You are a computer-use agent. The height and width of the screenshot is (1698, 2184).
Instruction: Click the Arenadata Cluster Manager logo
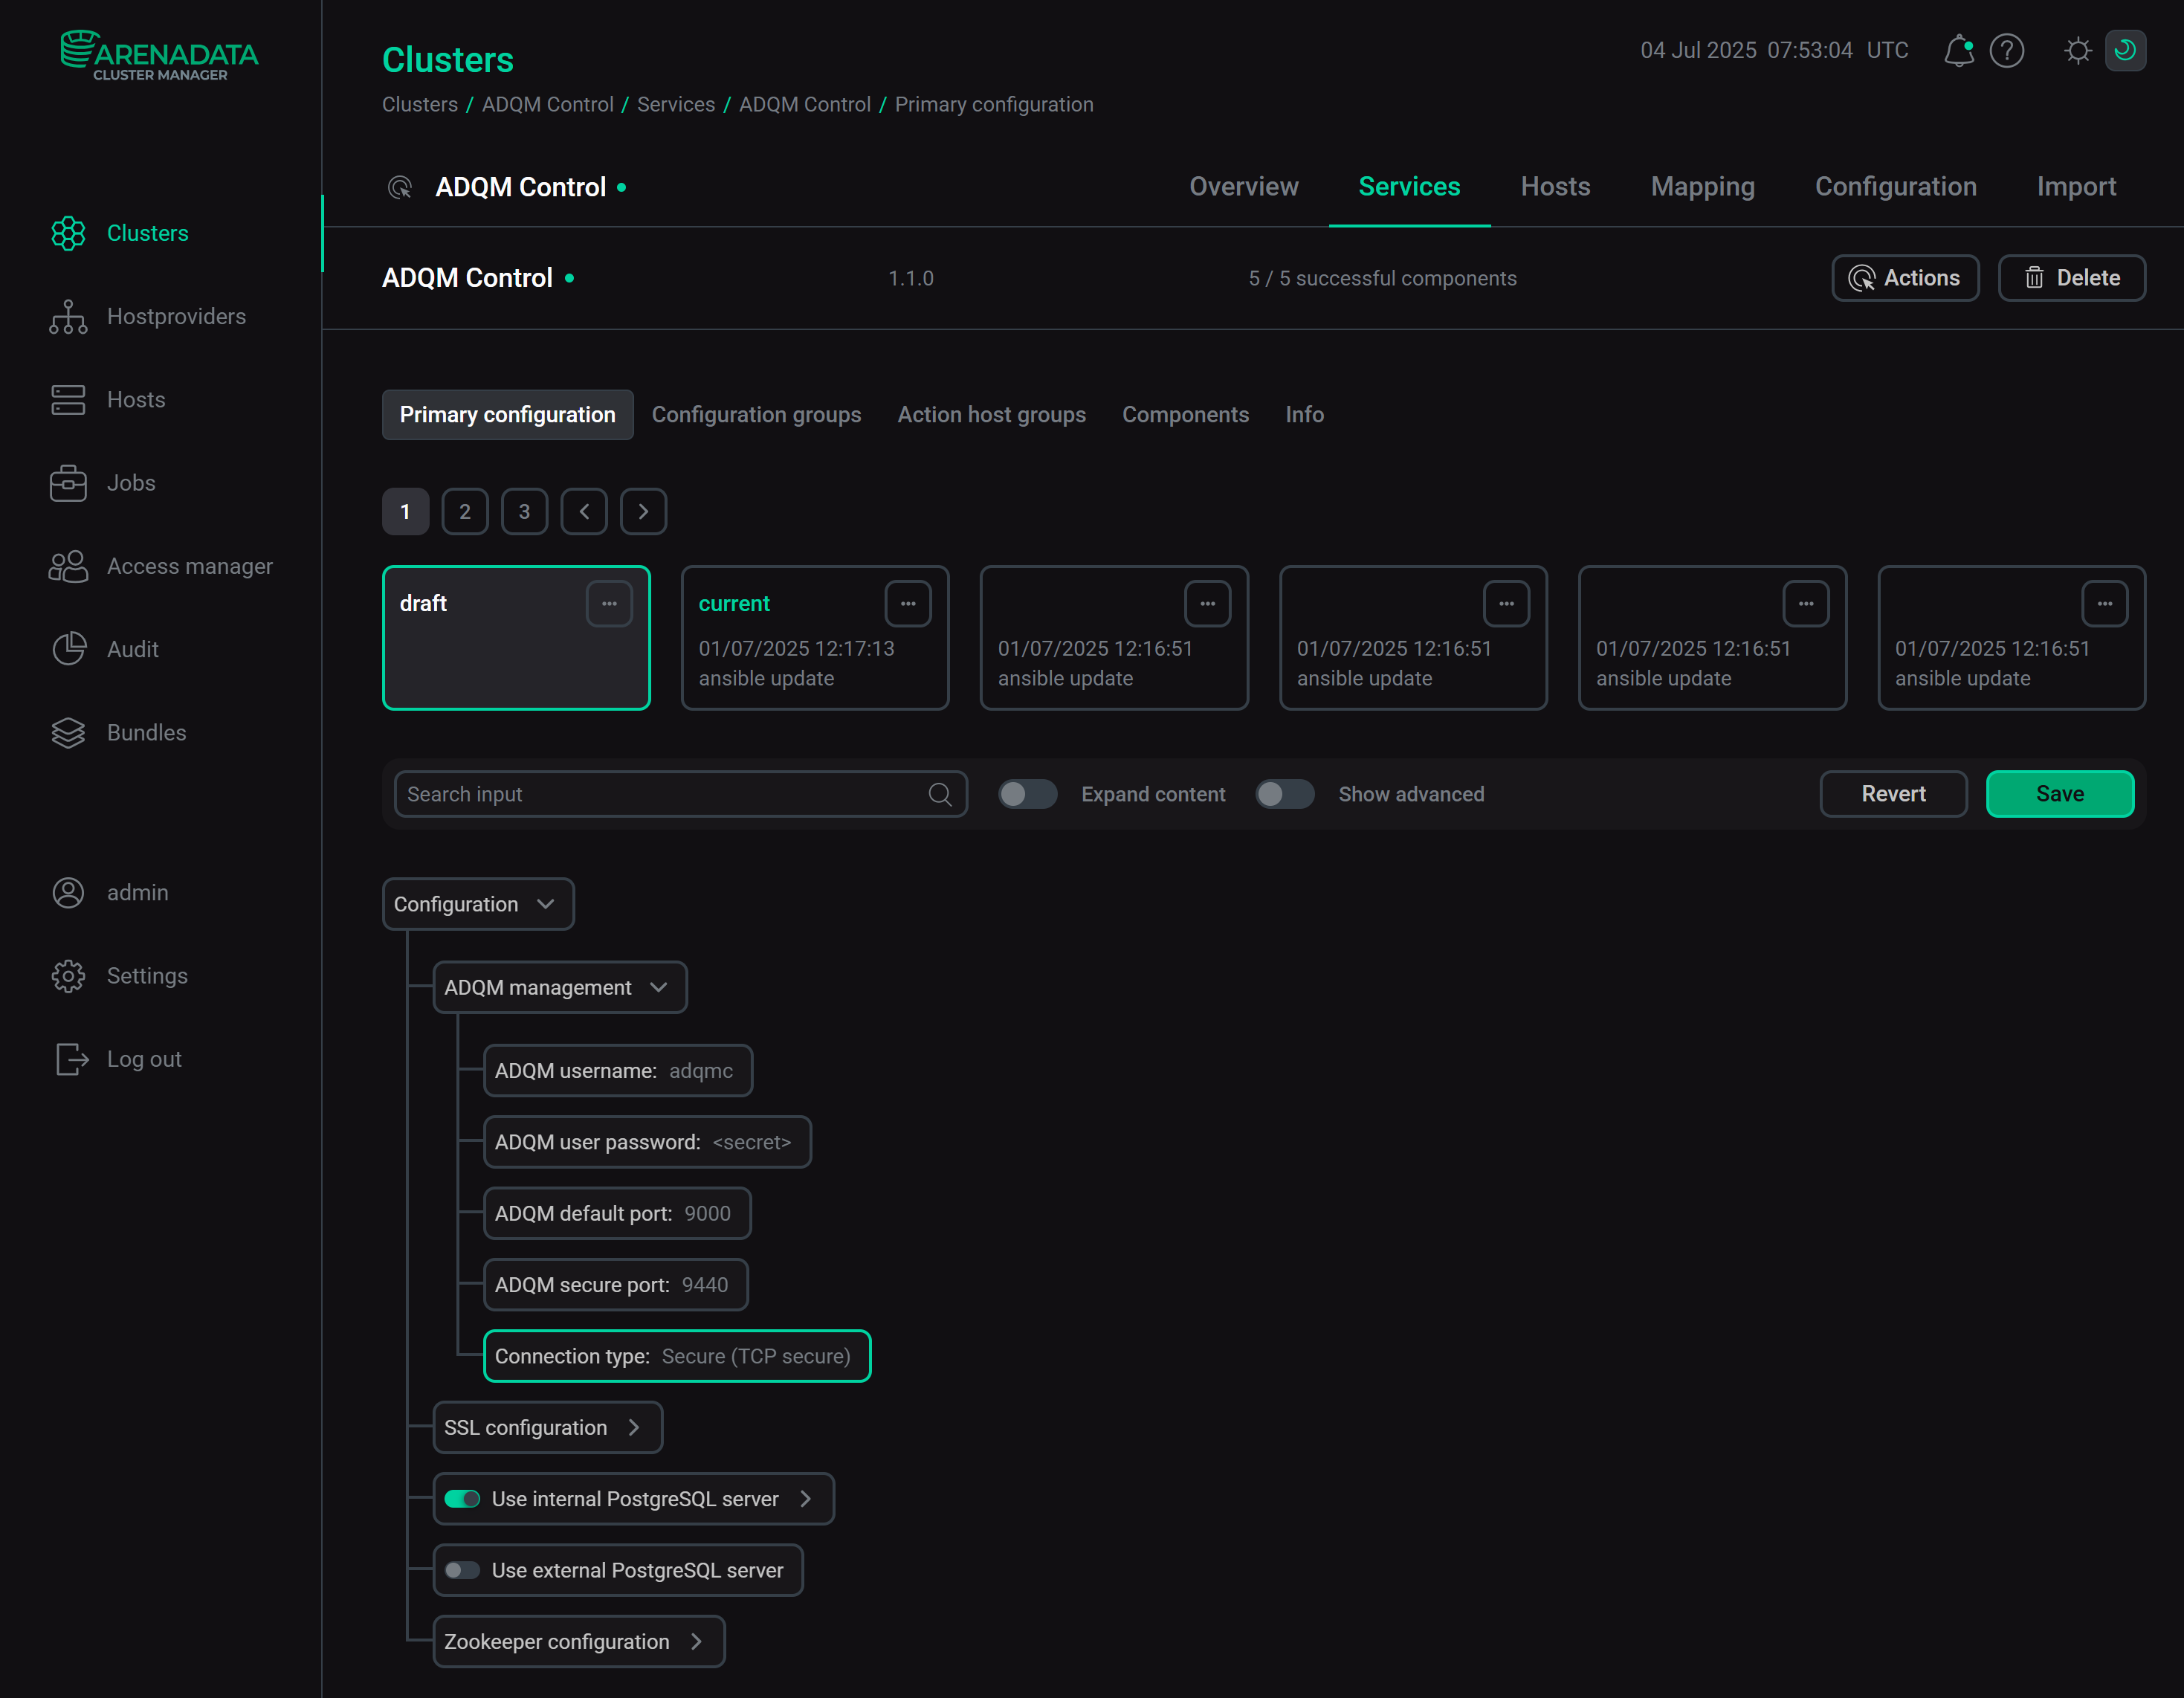click(x=159, y=55)
